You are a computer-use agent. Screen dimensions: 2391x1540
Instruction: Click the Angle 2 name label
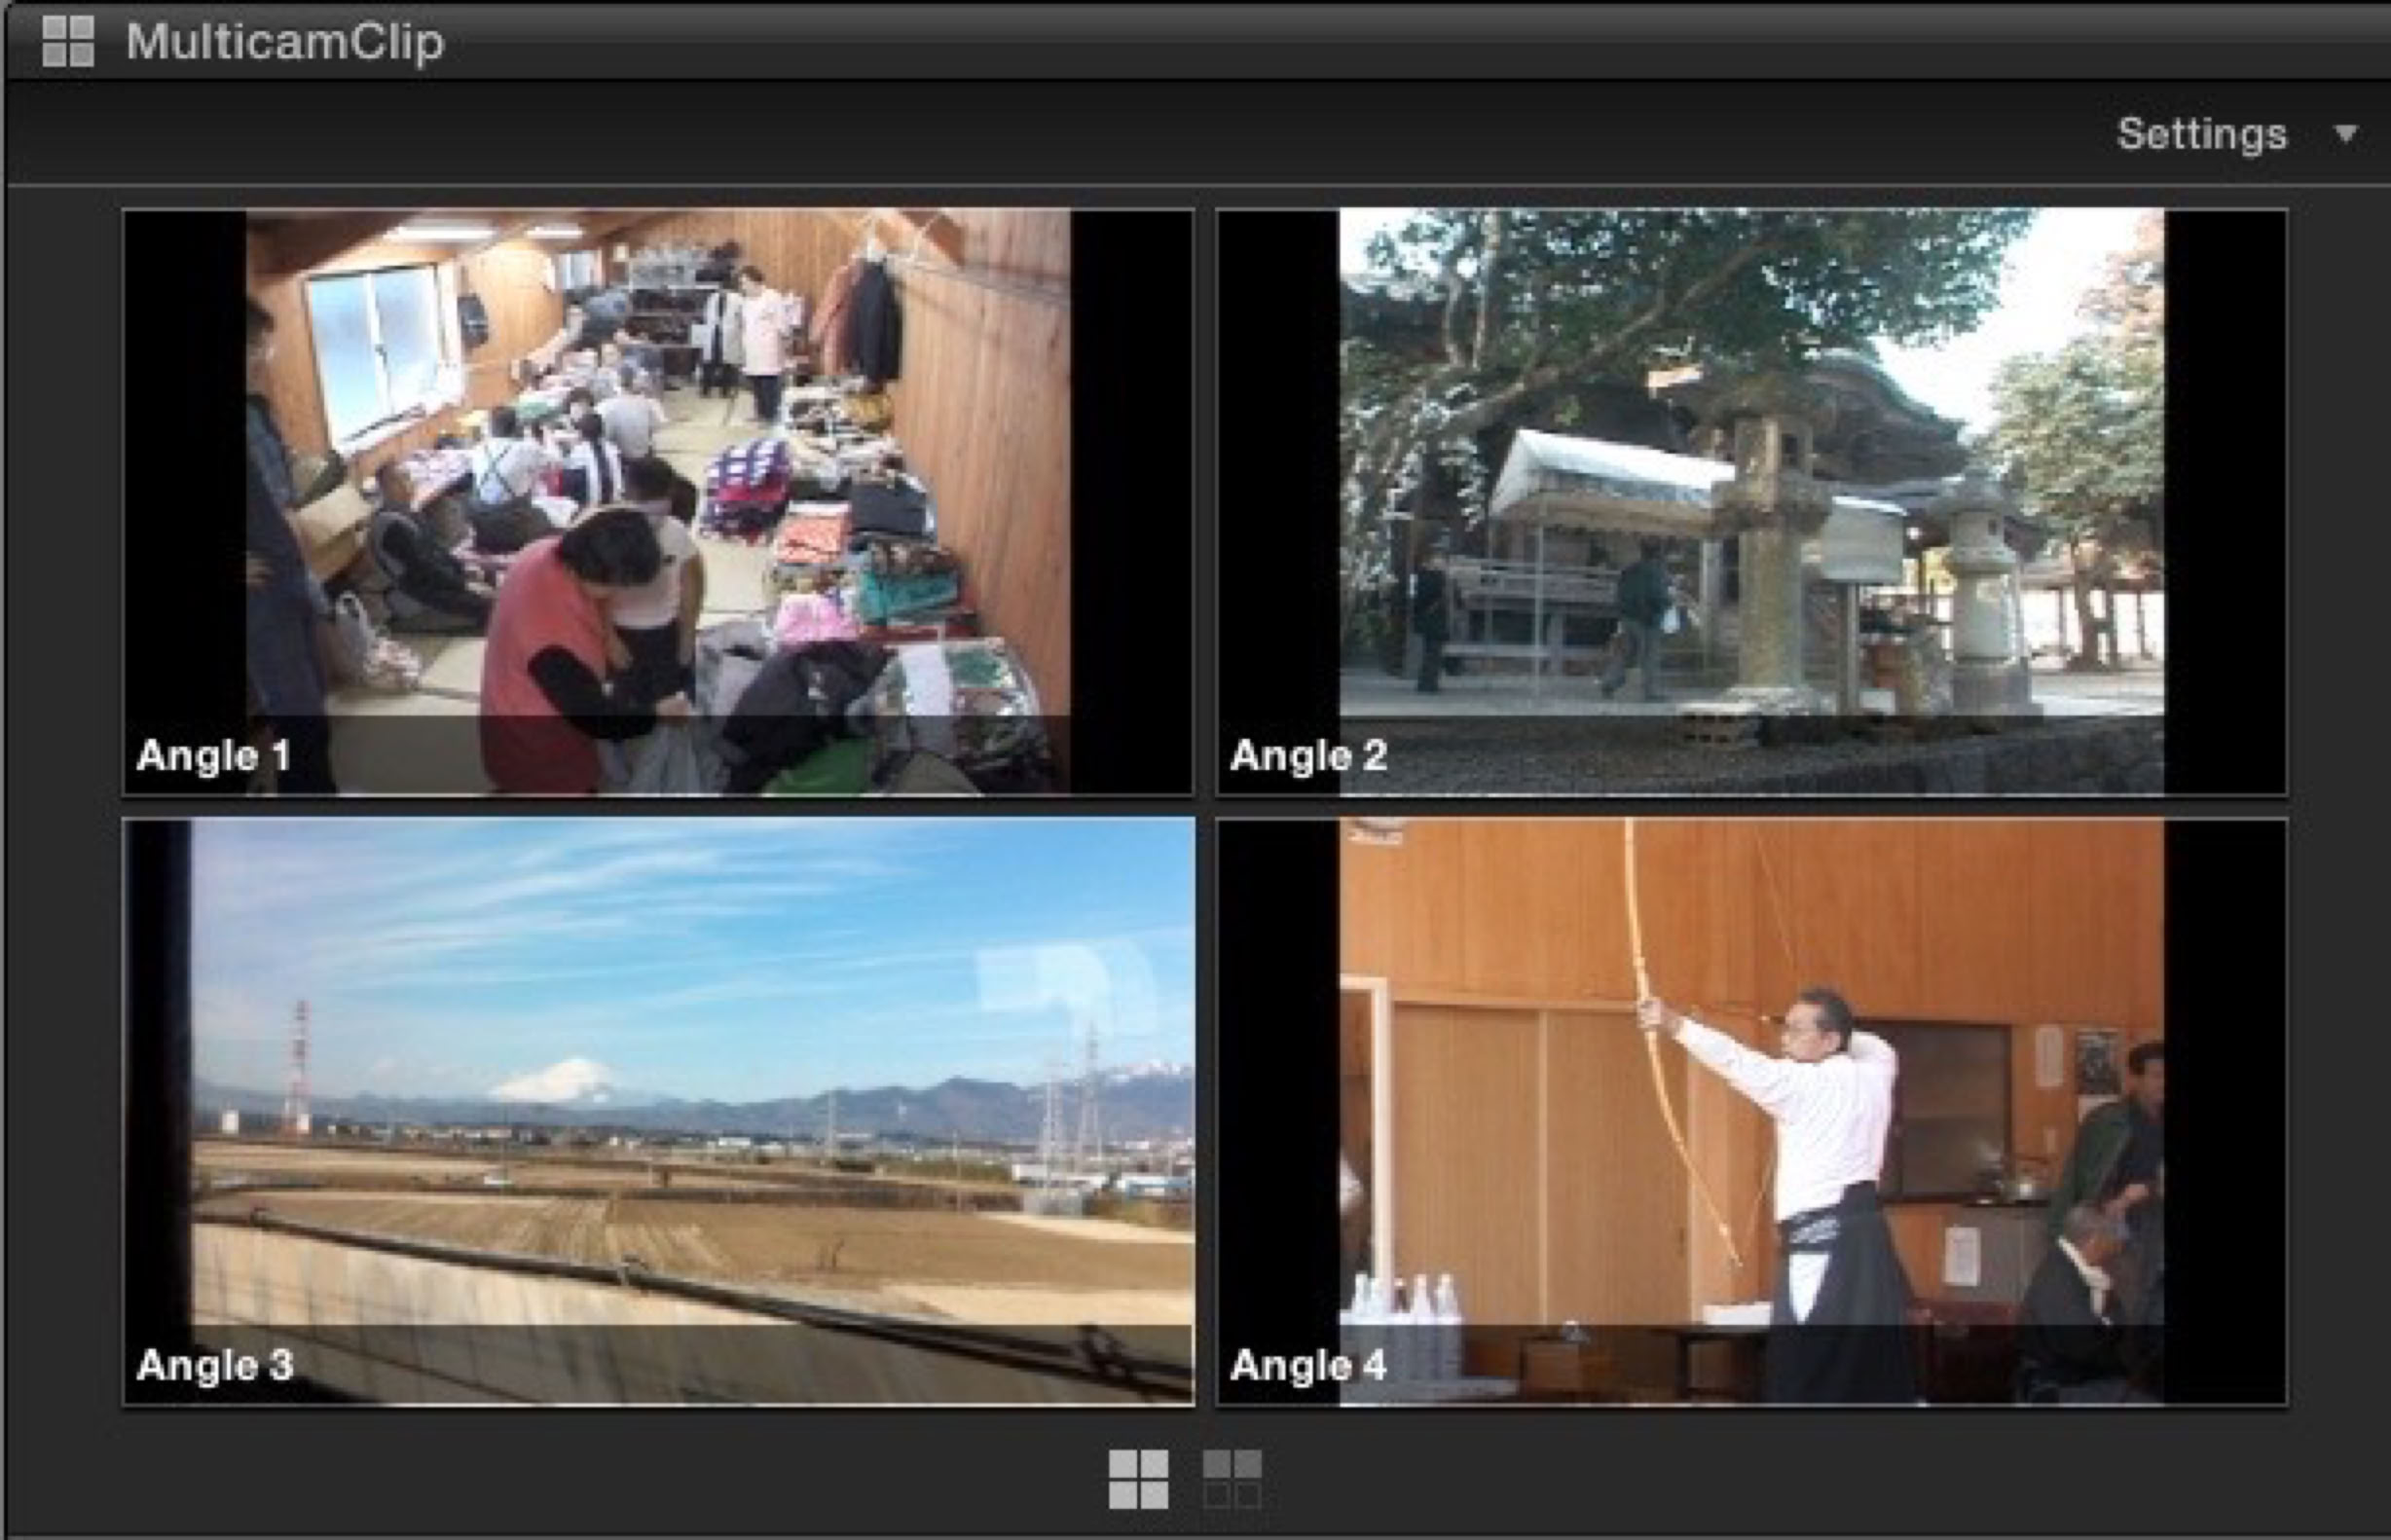tap(1308, 756)
